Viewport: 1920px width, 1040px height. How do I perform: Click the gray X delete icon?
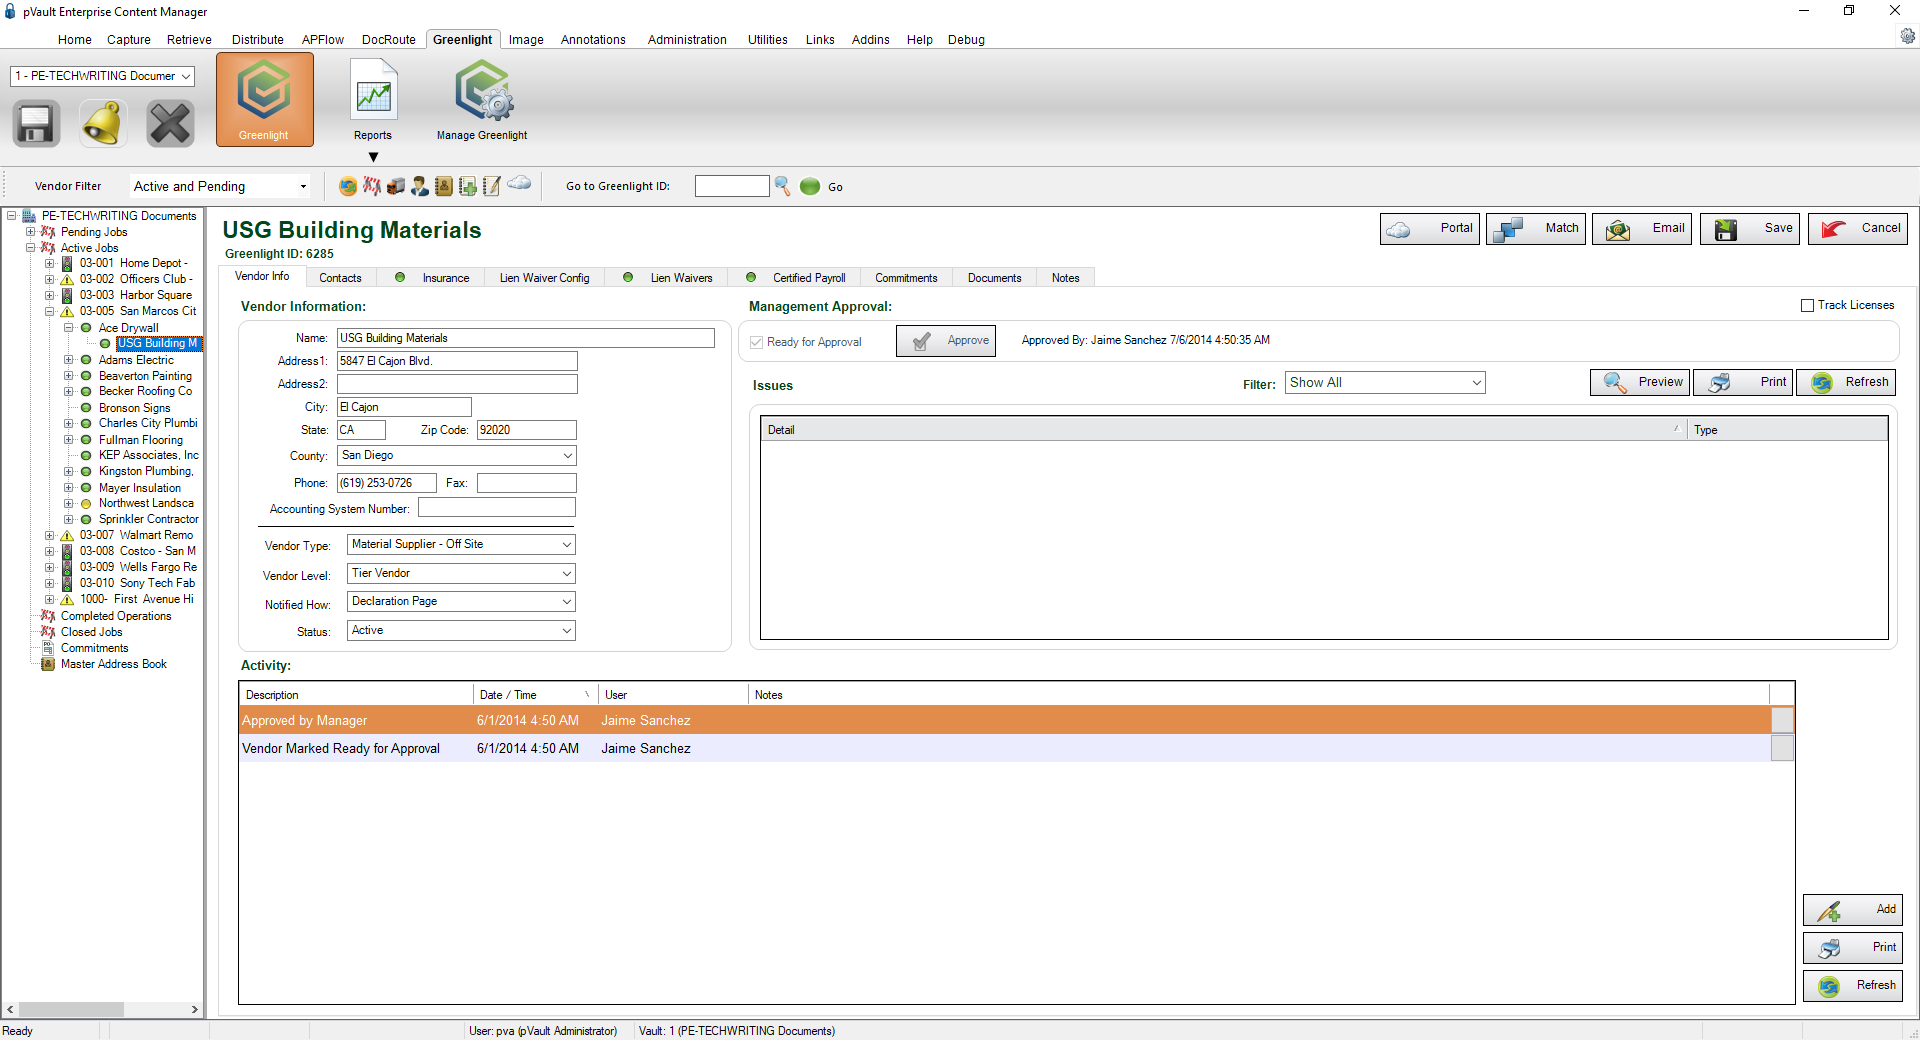click(x=170, y=124)
